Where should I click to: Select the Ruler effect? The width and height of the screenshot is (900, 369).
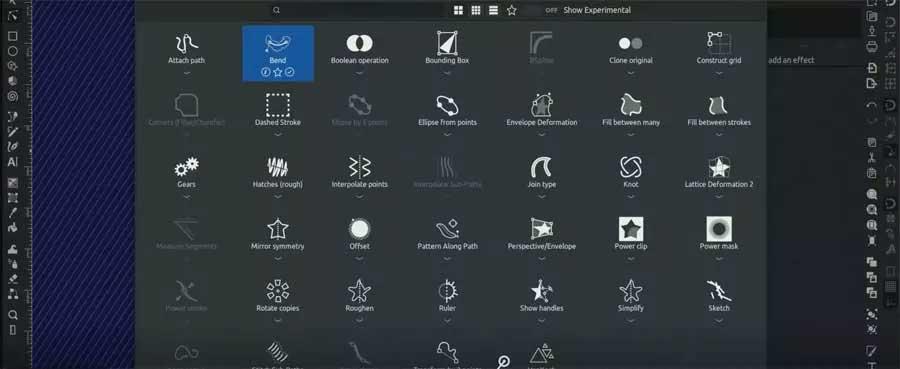tap(447, 297)
